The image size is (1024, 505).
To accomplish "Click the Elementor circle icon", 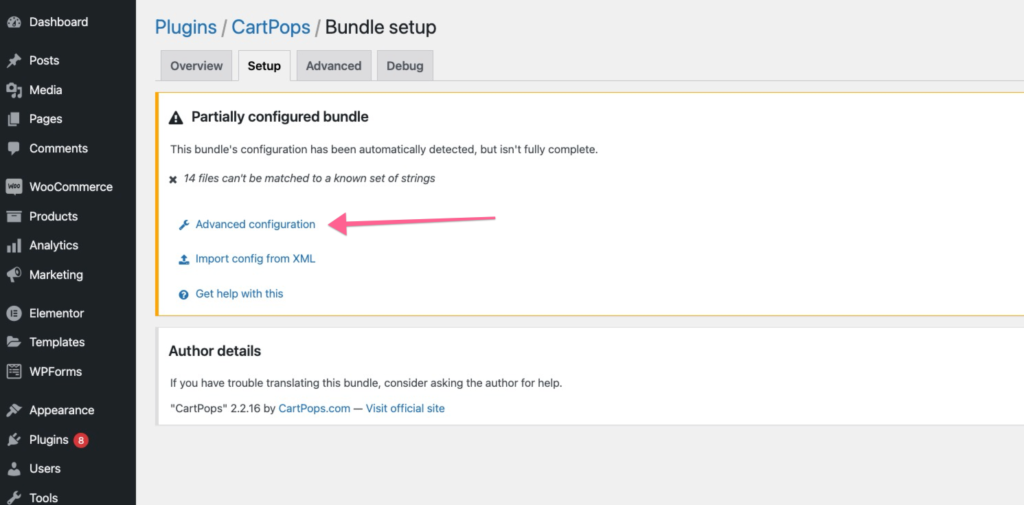I will (14, 314).
